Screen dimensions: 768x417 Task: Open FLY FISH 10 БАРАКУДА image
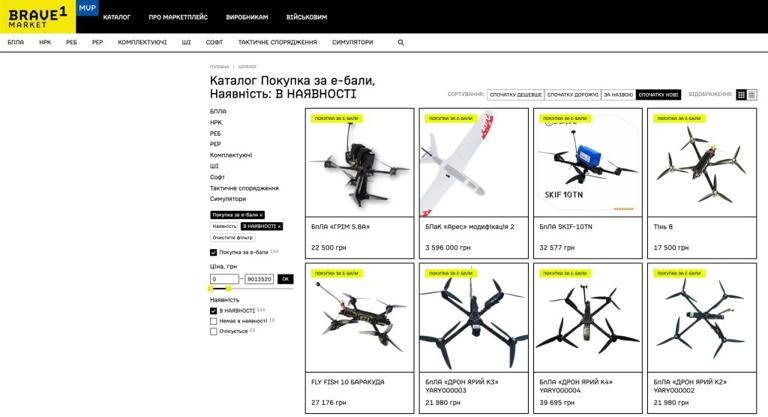point(360,318)
